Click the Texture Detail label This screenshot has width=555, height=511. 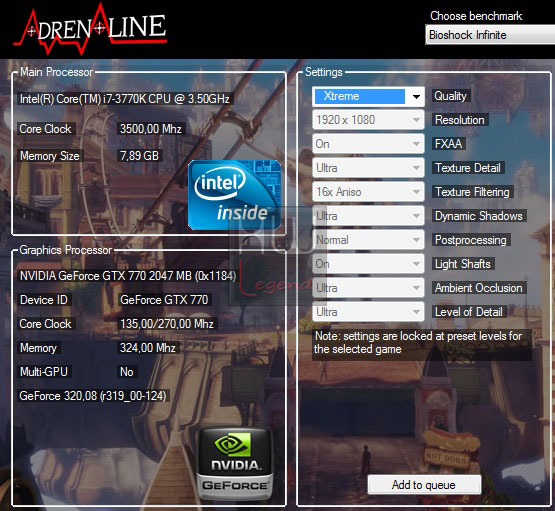click(468, 168)
